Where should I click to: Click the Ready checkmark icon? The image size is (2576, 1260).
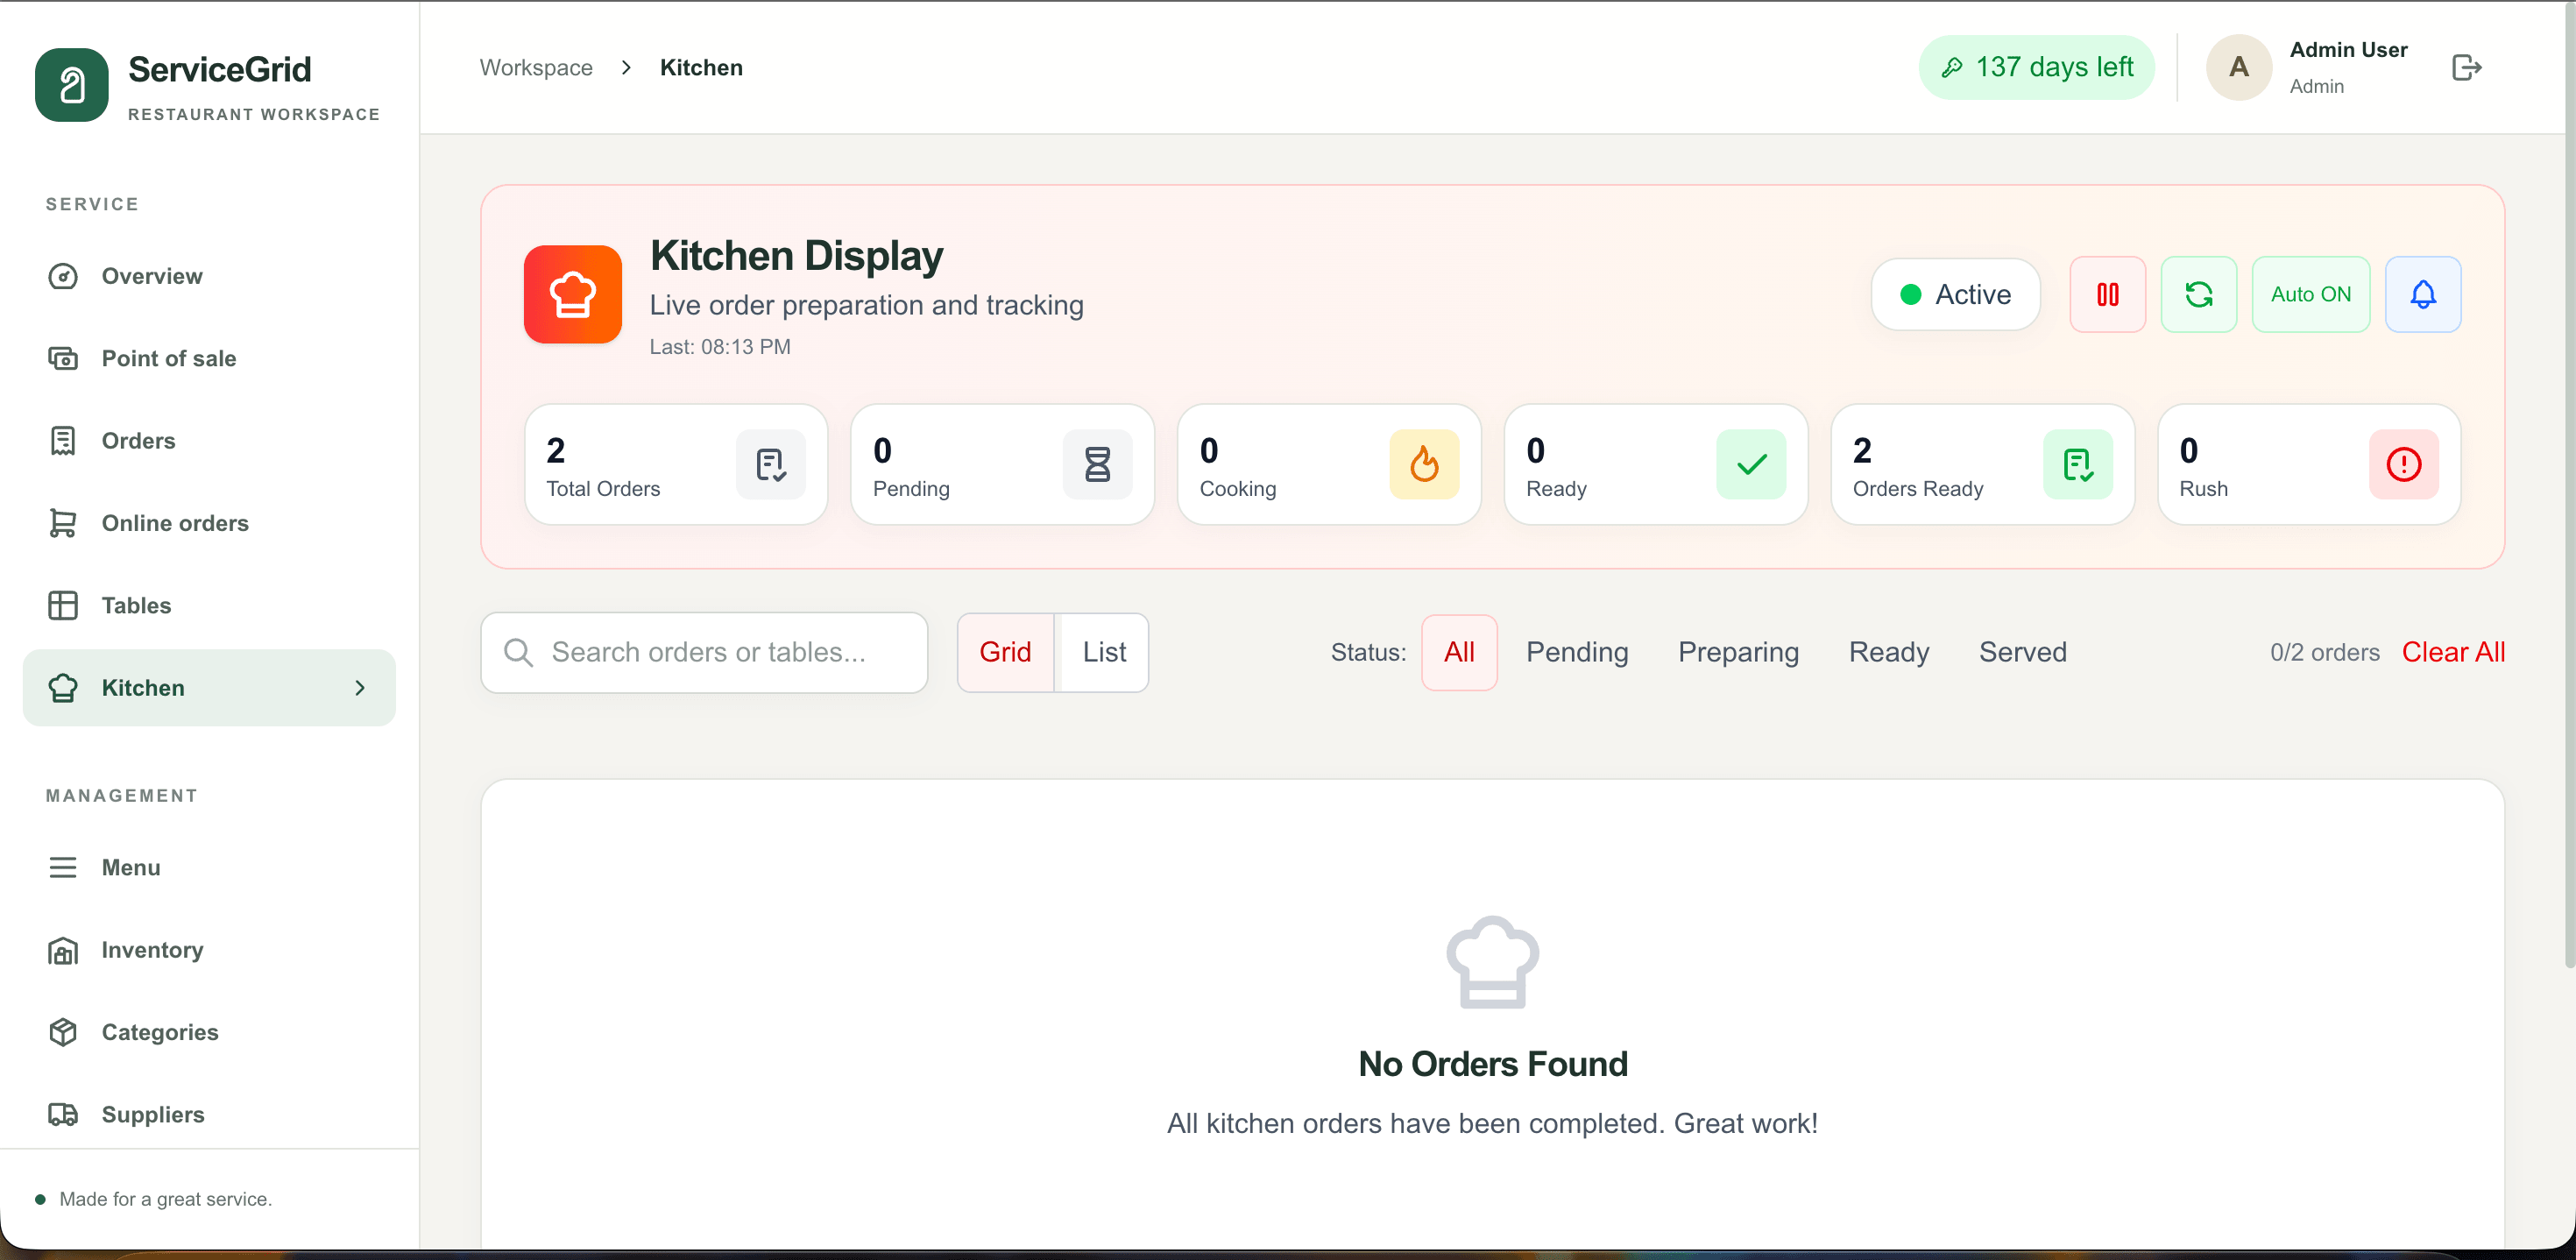(x=1752, y=464)
